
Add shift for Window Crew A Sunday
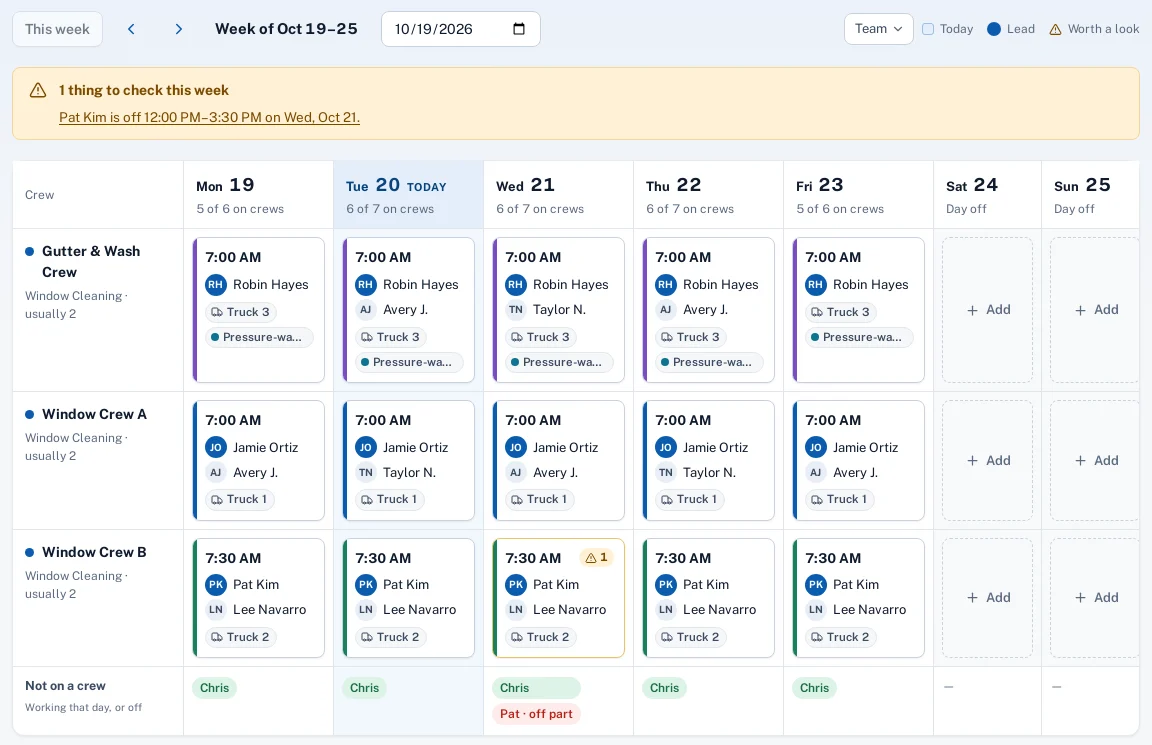click(1095, 461)
